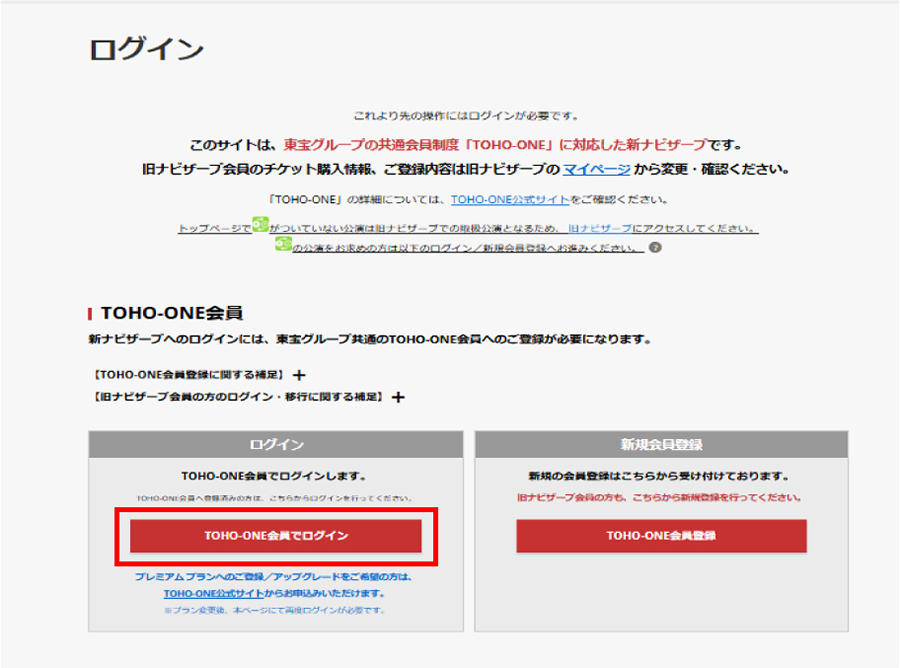Expand TOHO-ONE会員登録に関する補足 with the plus icon

click(299, 375)
